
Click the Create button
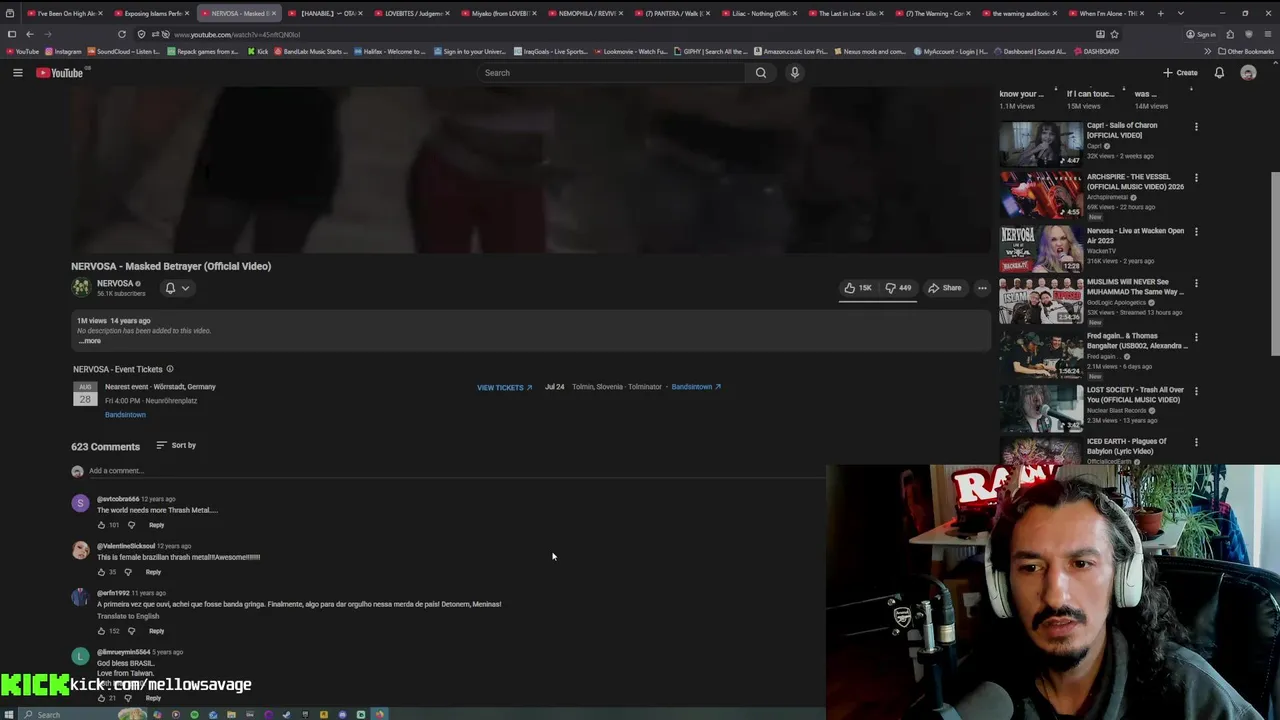[x=1180, y=72]
